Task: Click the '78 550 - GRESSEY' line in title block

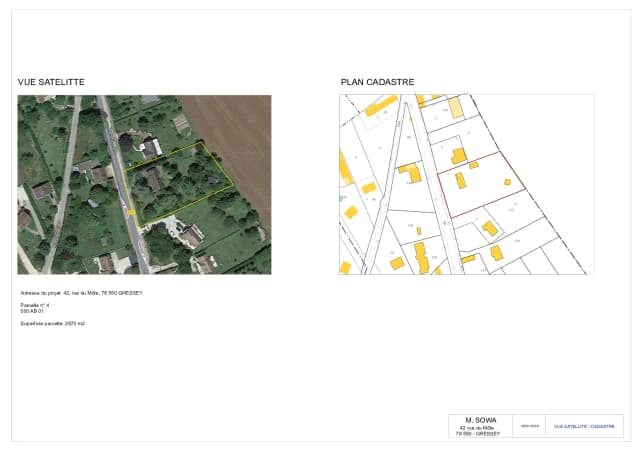Action: (476, 434)
